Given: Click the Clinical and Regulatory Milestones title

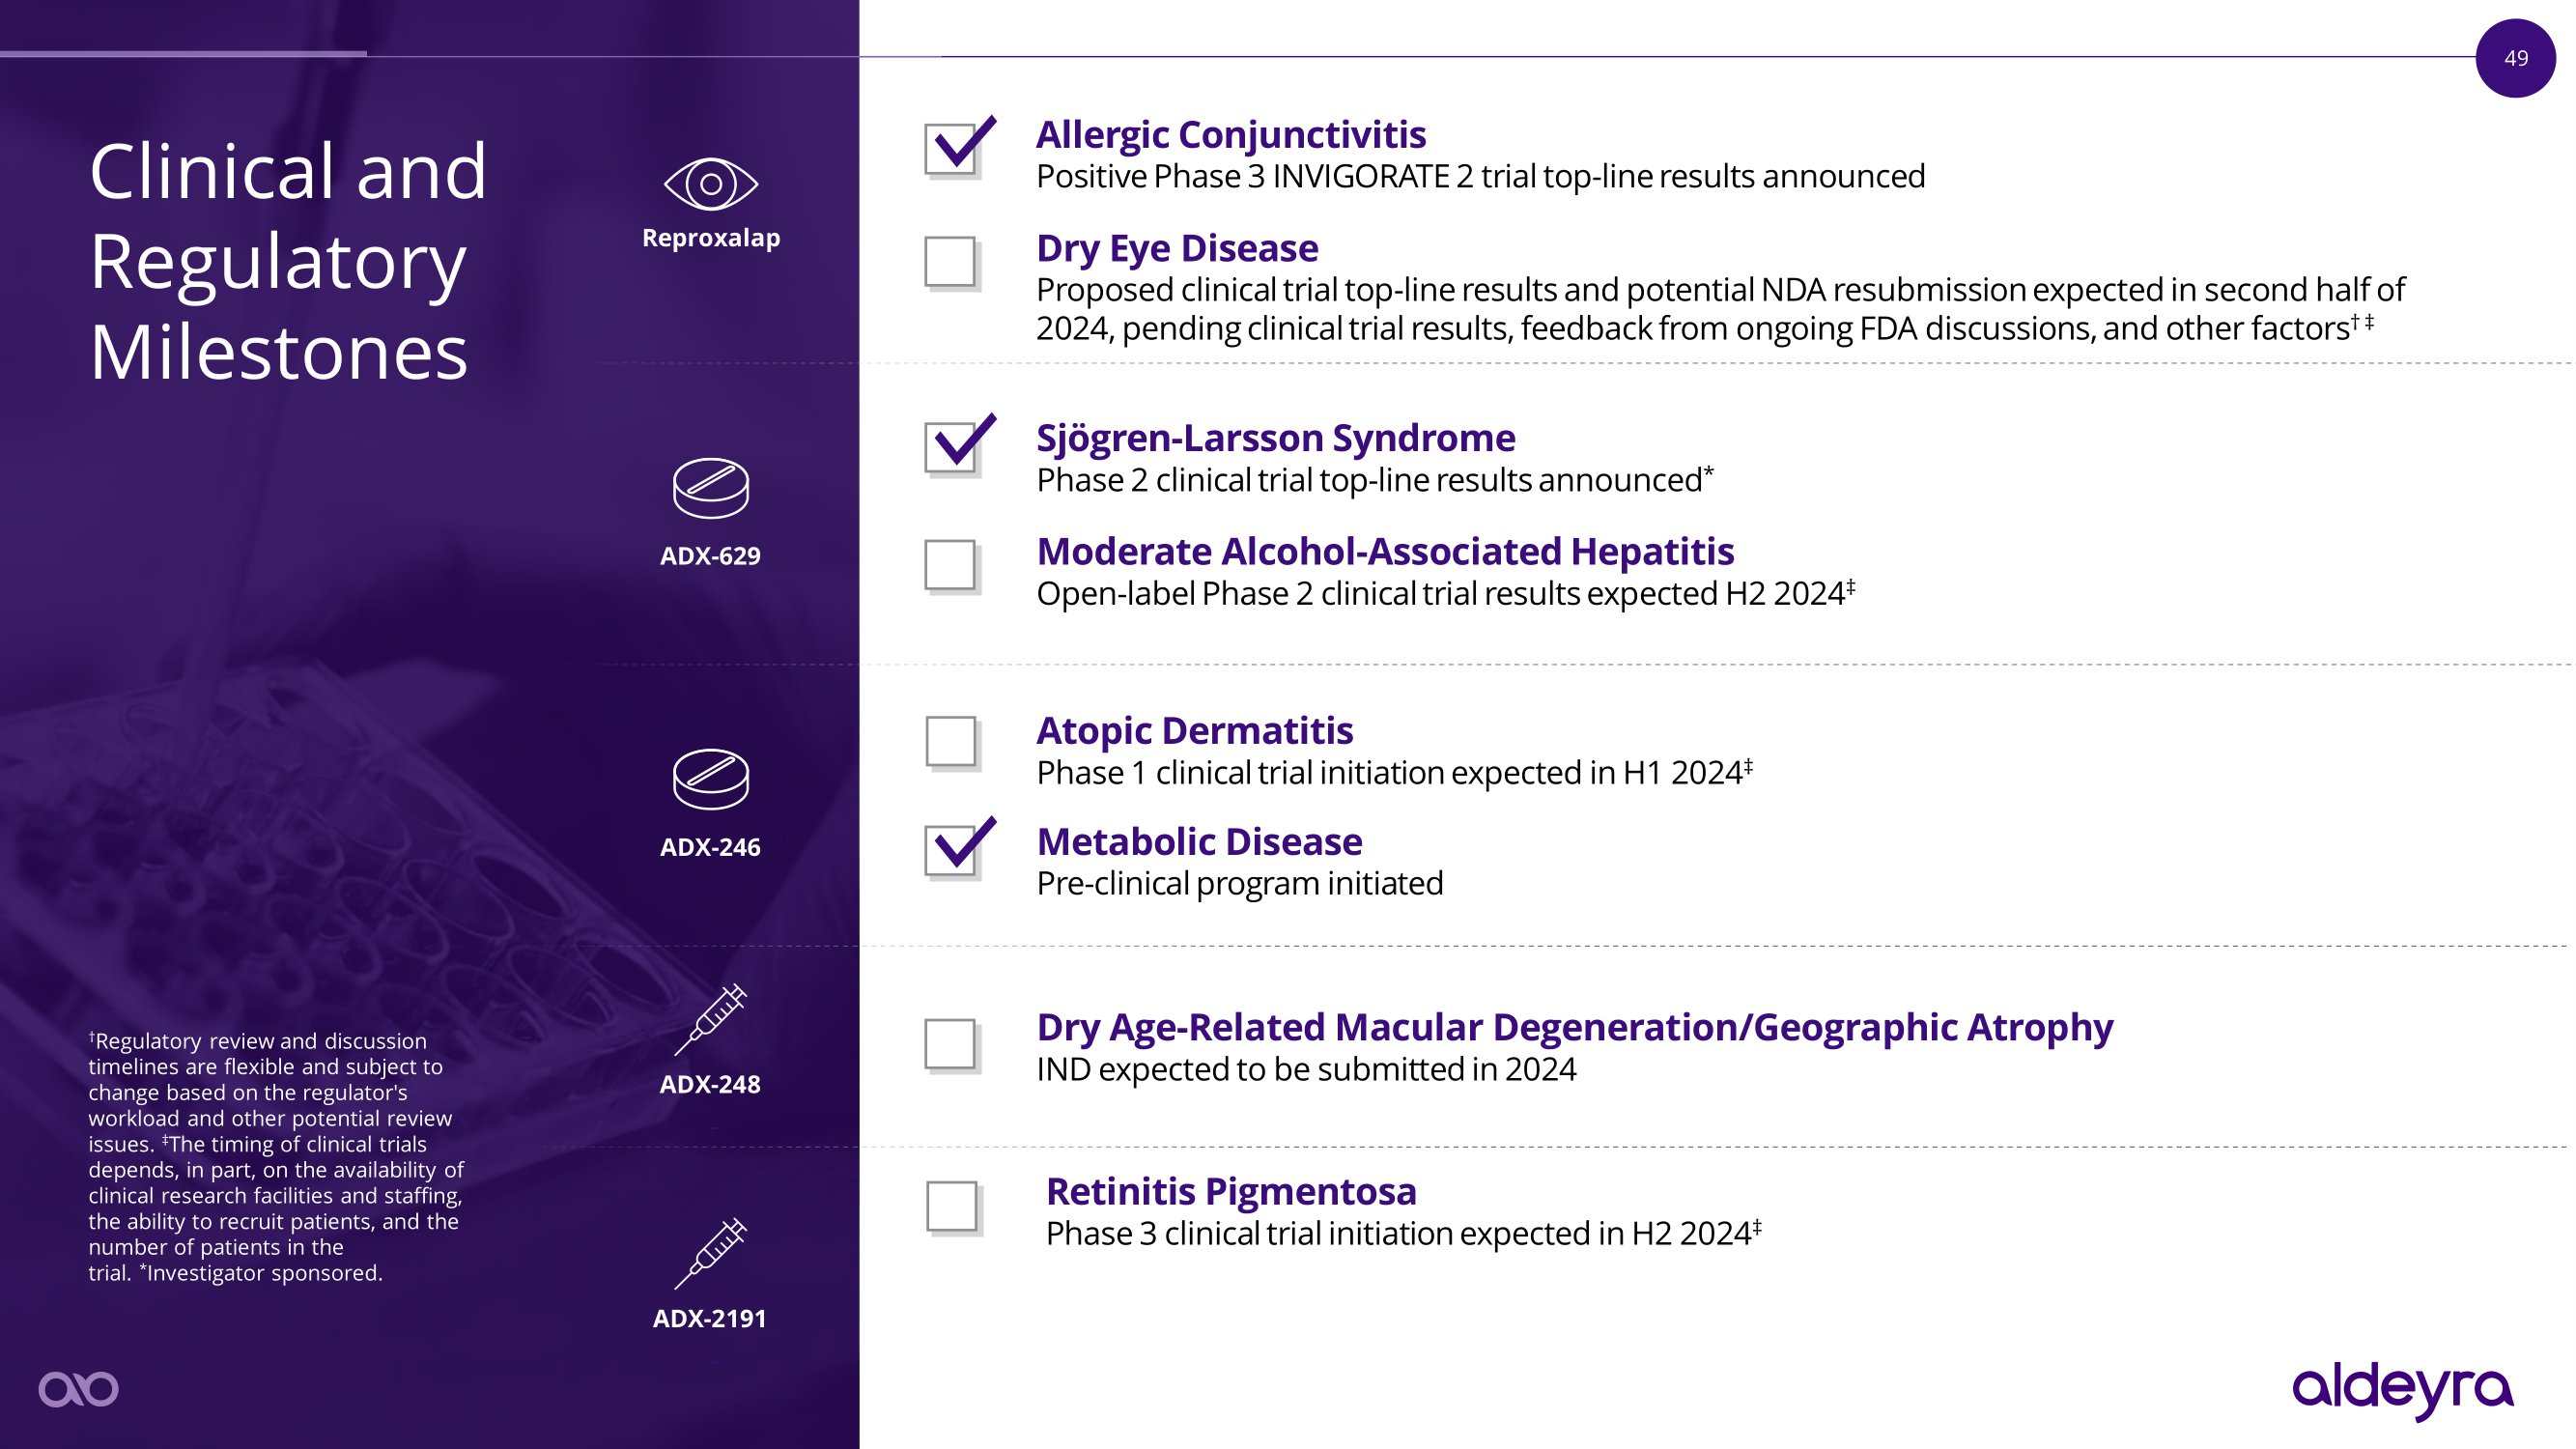Looking at the screenshot, I should (288, 261).
